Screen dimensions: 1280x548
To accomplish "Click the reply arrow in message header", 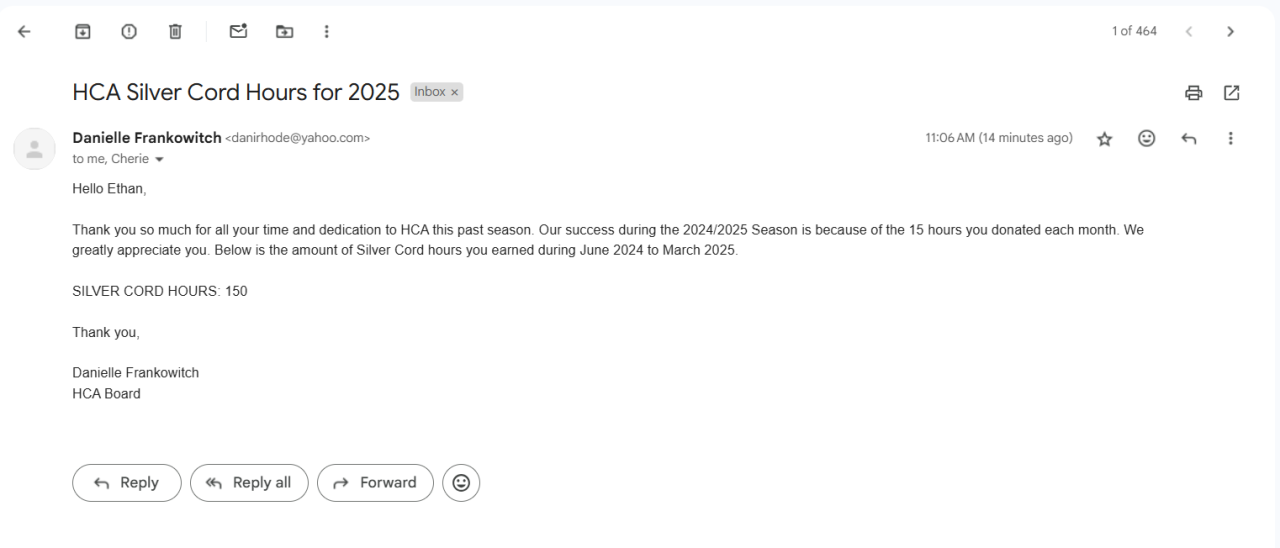I will point(1189,139).
